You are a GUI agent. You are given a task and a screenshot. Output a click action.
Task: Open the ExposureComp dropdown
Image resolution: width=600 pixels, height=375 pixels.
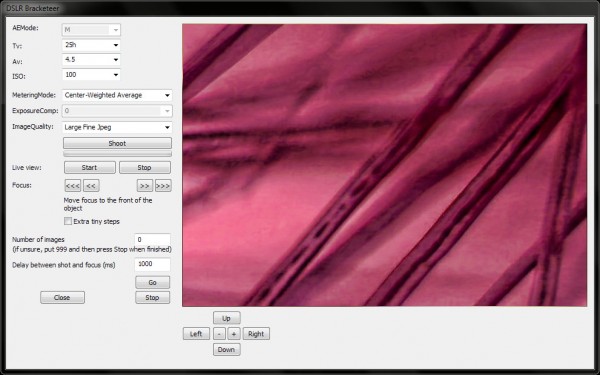pos(117,111)
